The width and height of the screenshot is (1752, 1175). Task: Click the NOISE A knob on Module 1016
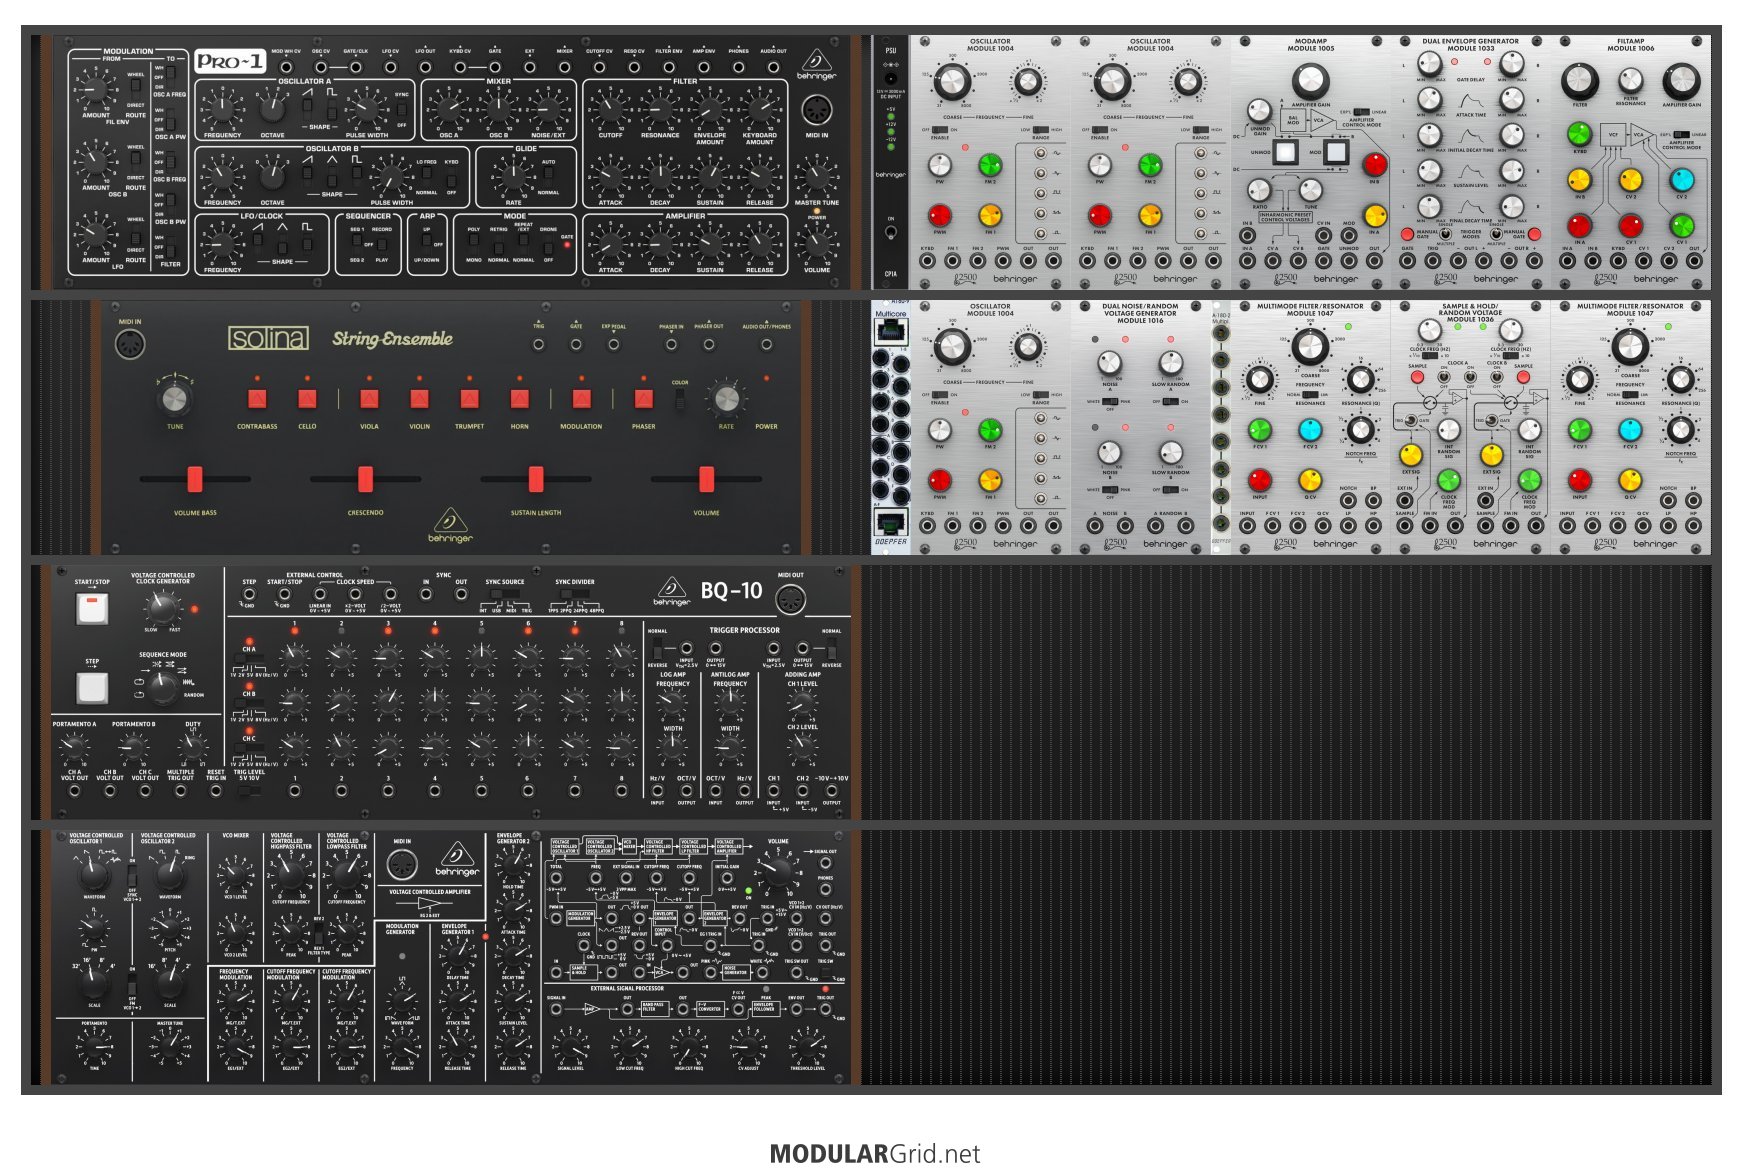tap(1110, 363)
